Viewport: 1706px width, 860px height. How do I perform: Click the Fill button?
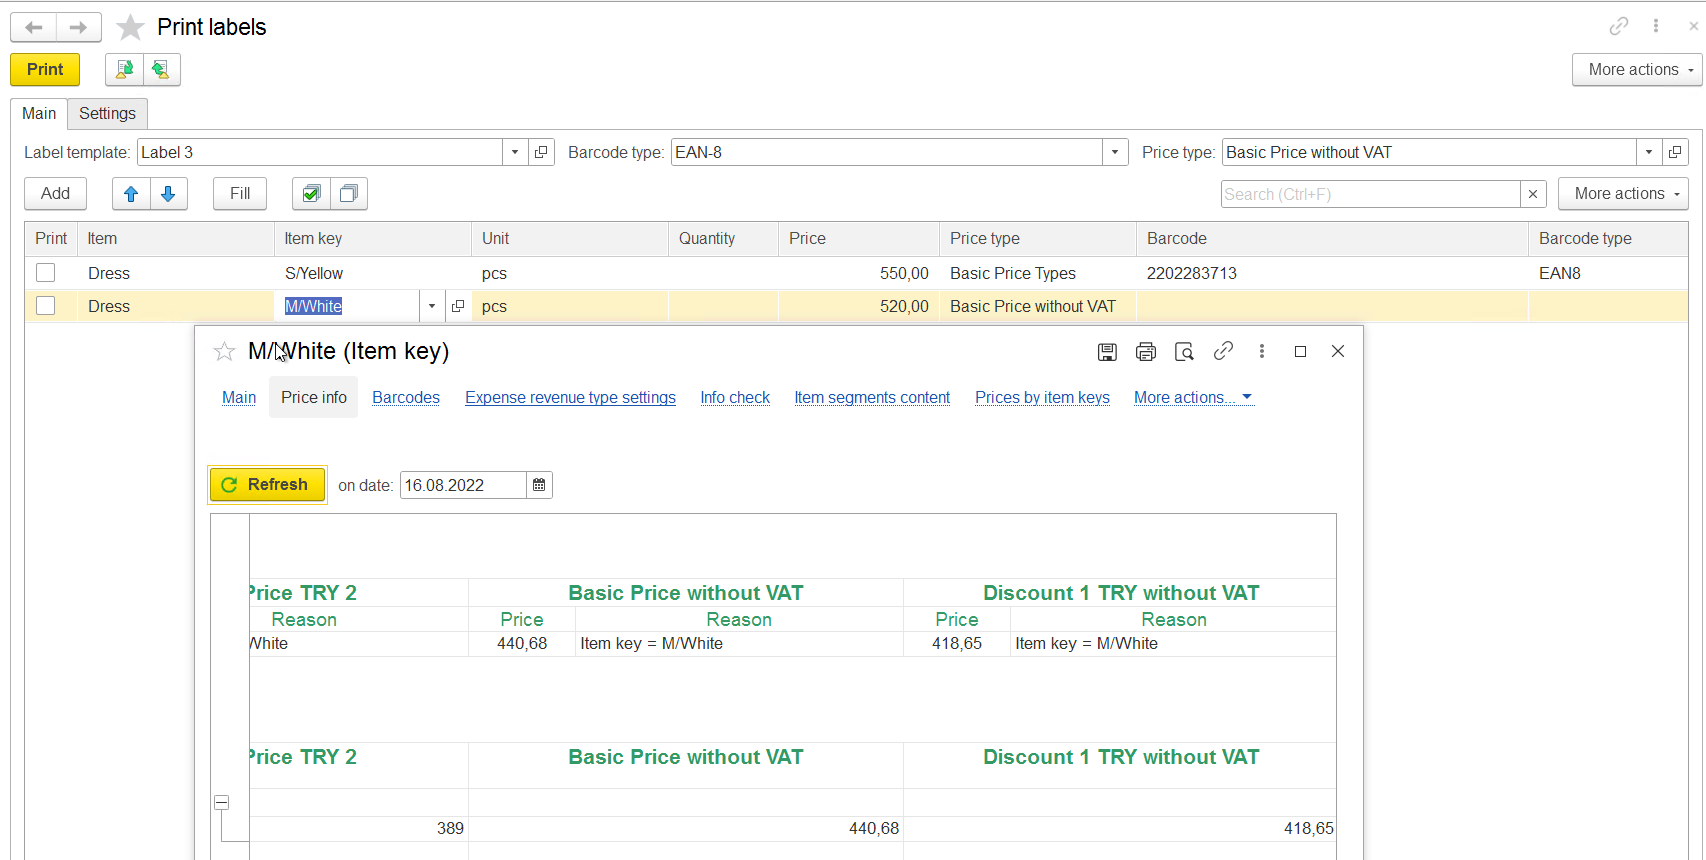(240, 194)
